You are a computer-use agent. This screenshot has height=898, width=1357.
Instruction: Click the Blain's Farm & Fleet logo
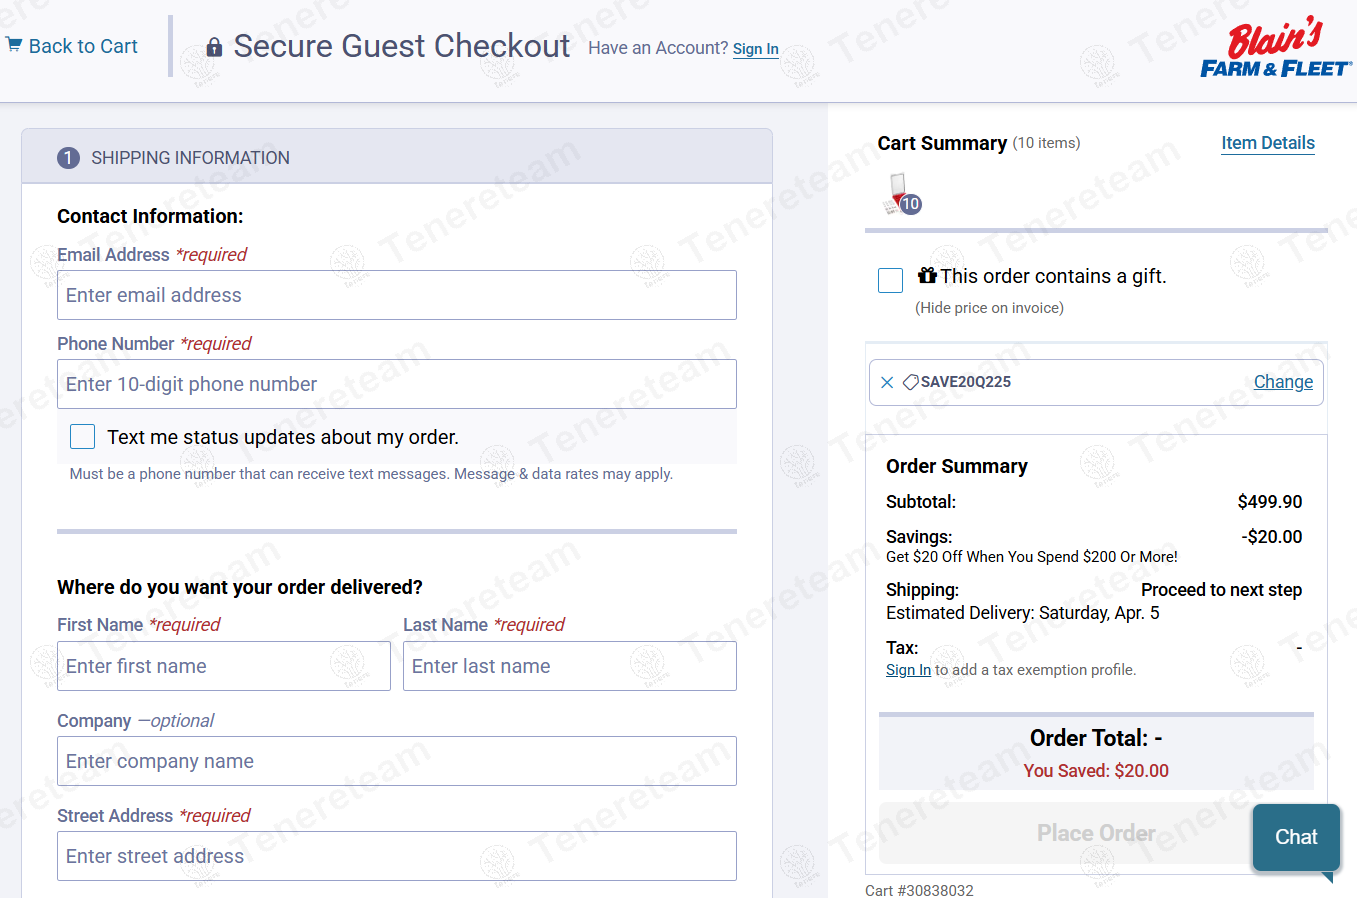[x=1276, y=50]
